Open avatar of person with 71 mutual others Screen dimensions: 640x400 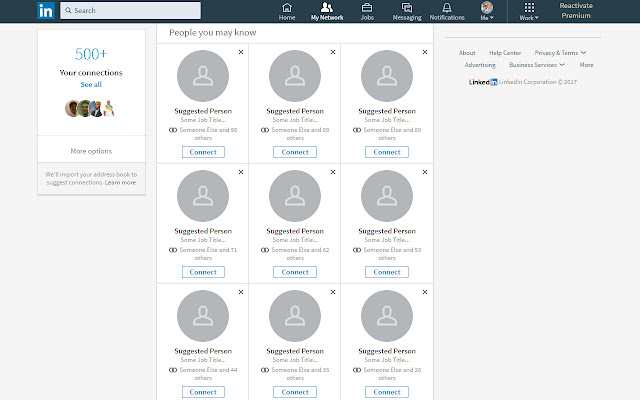(x=203, y=196)
